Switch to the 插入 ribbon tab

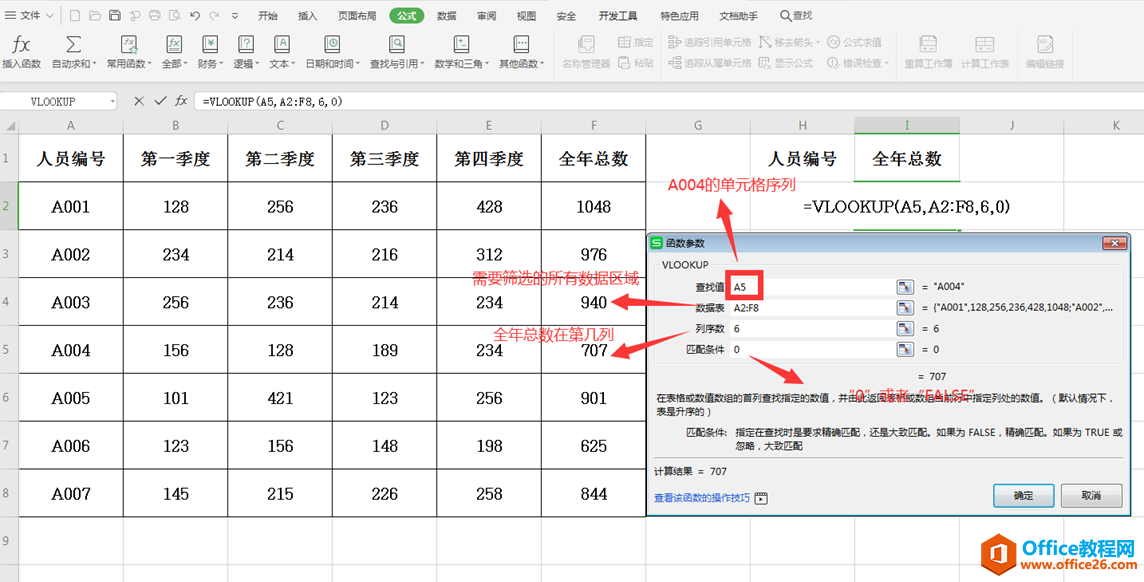tap(308, 15)
